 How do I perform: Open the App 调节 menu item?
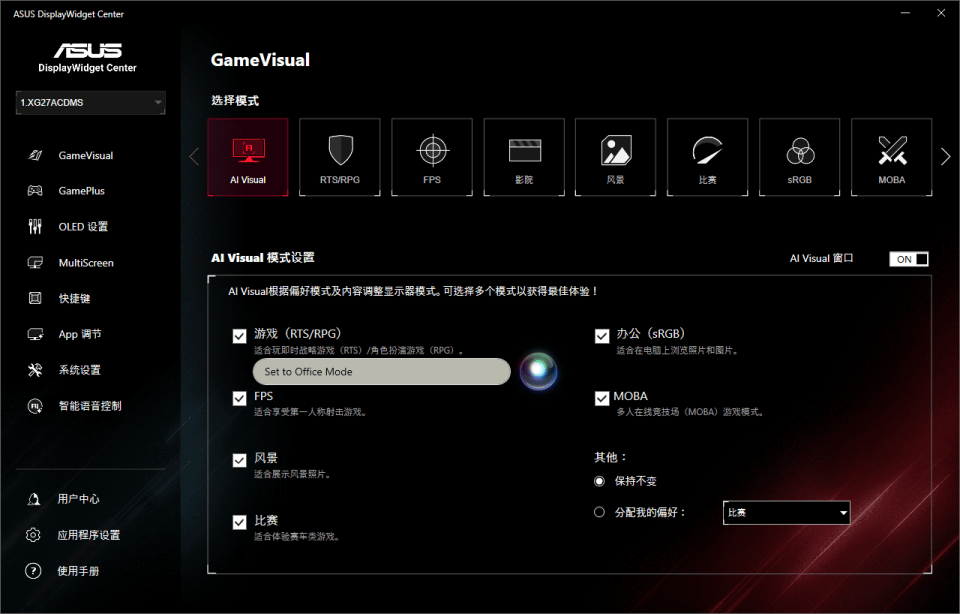[x=80, y=334]
